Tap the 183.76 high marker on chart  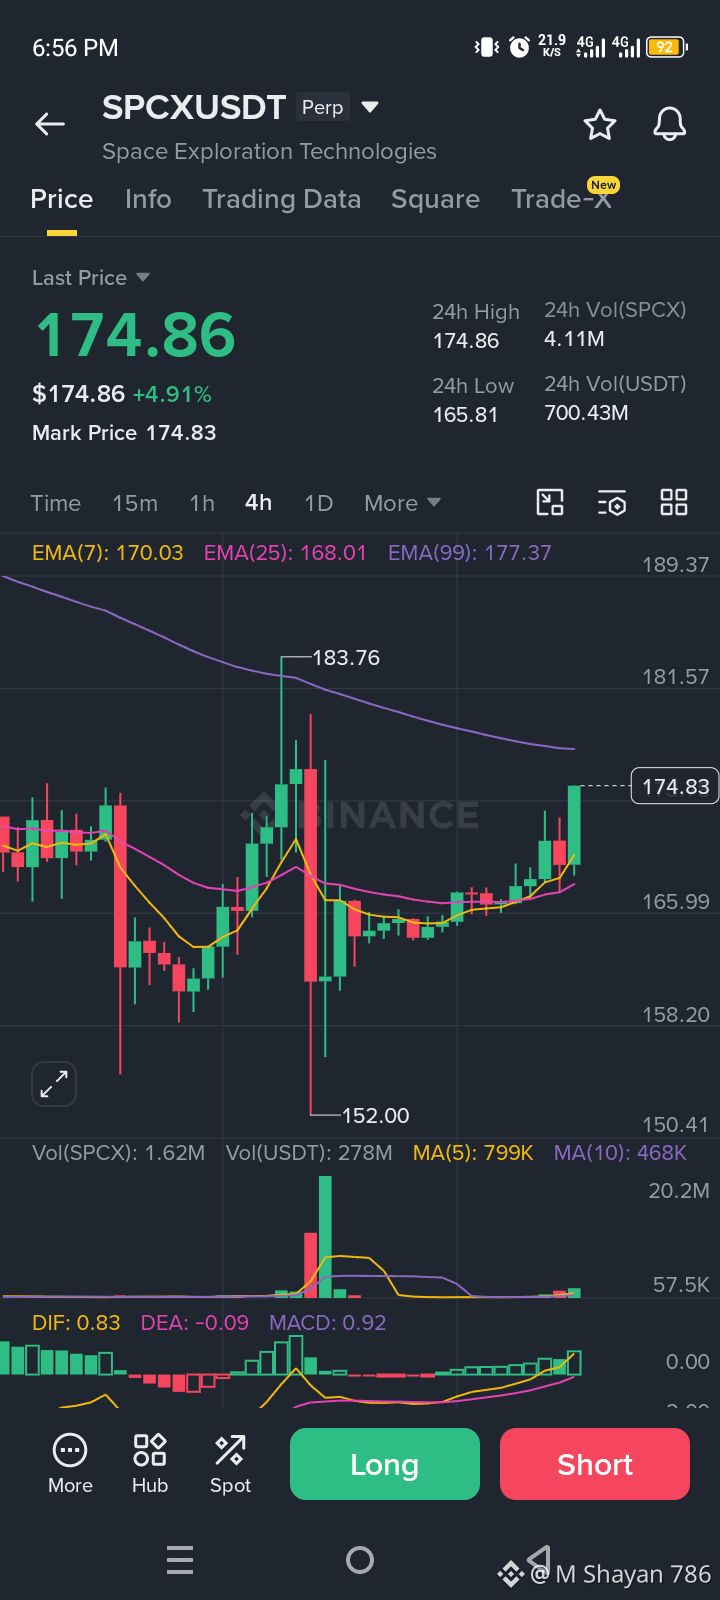346,658
